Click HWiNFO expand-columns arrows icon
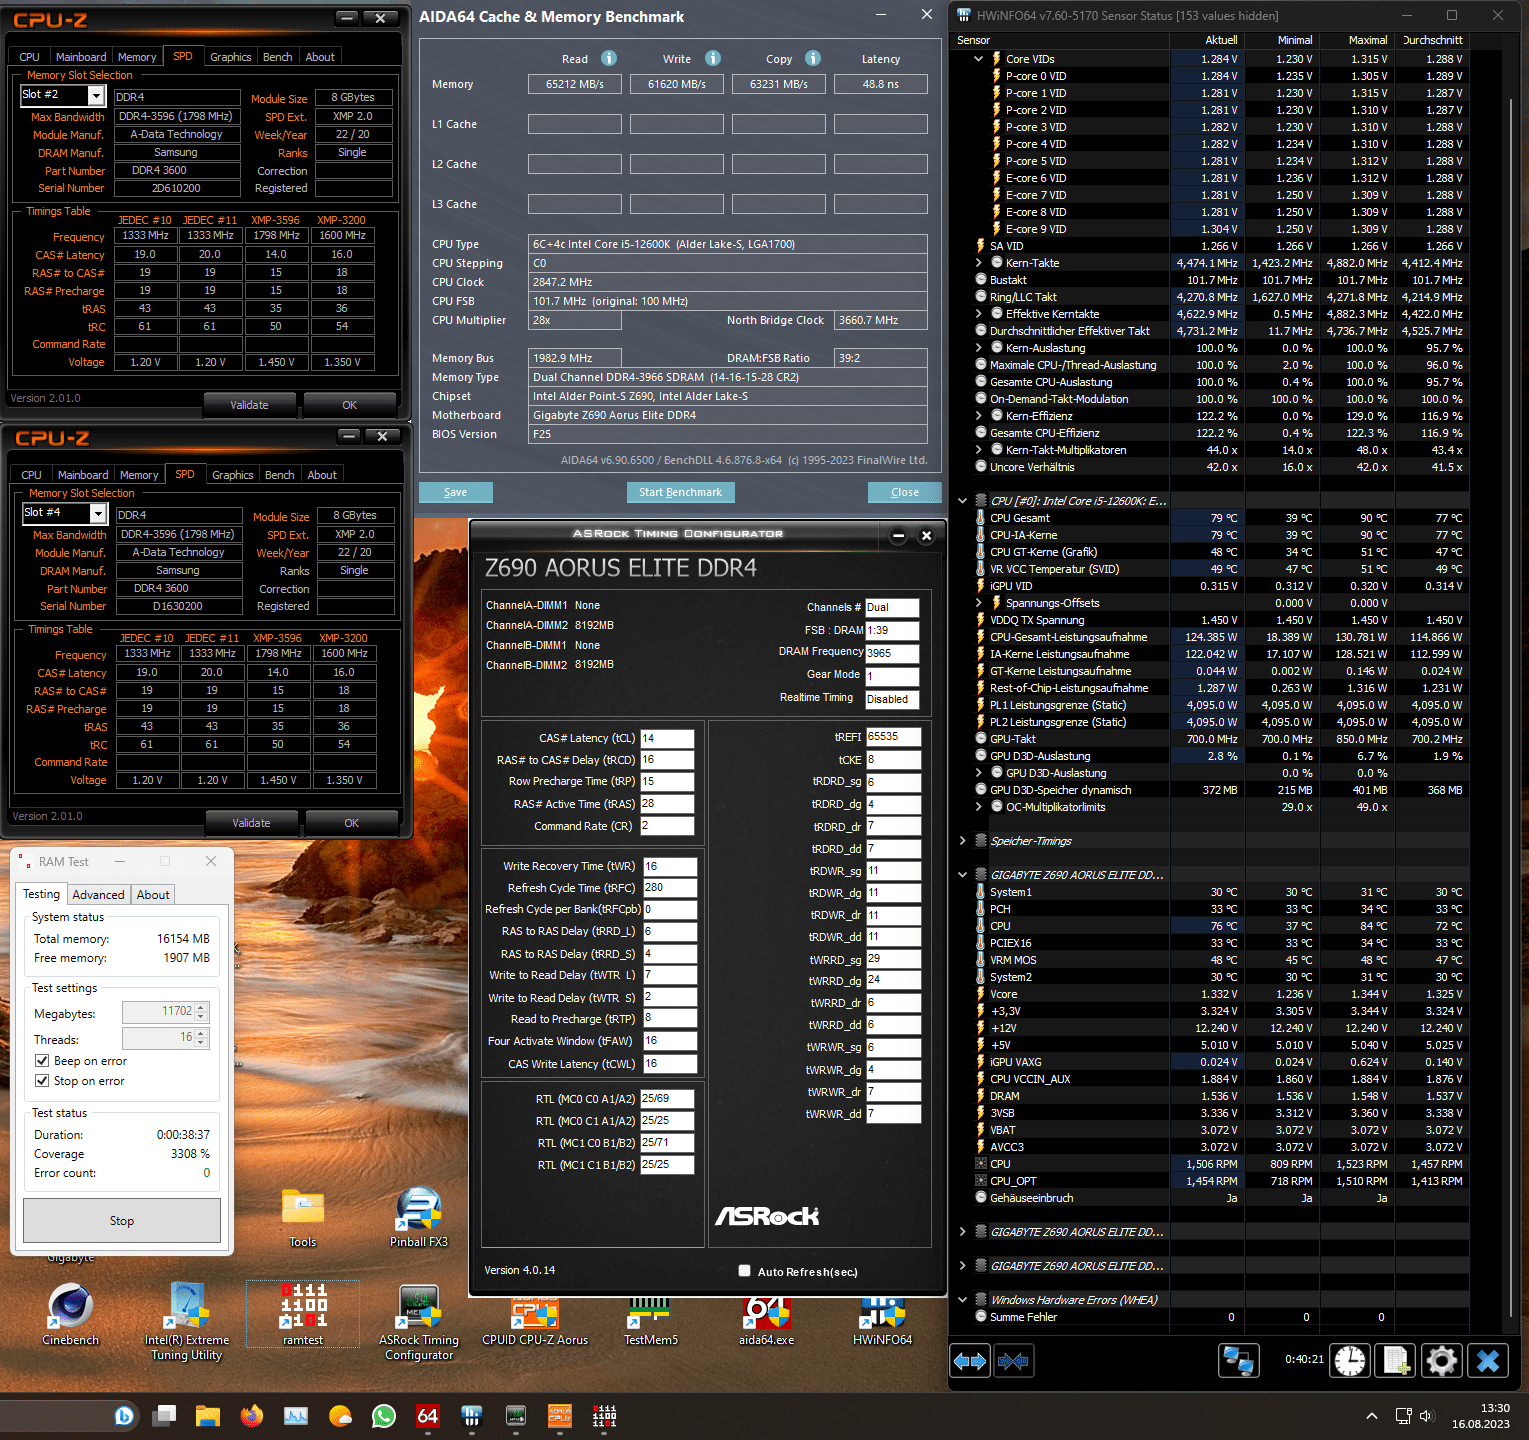The image size is (1529, 1440). point(970,1361)
